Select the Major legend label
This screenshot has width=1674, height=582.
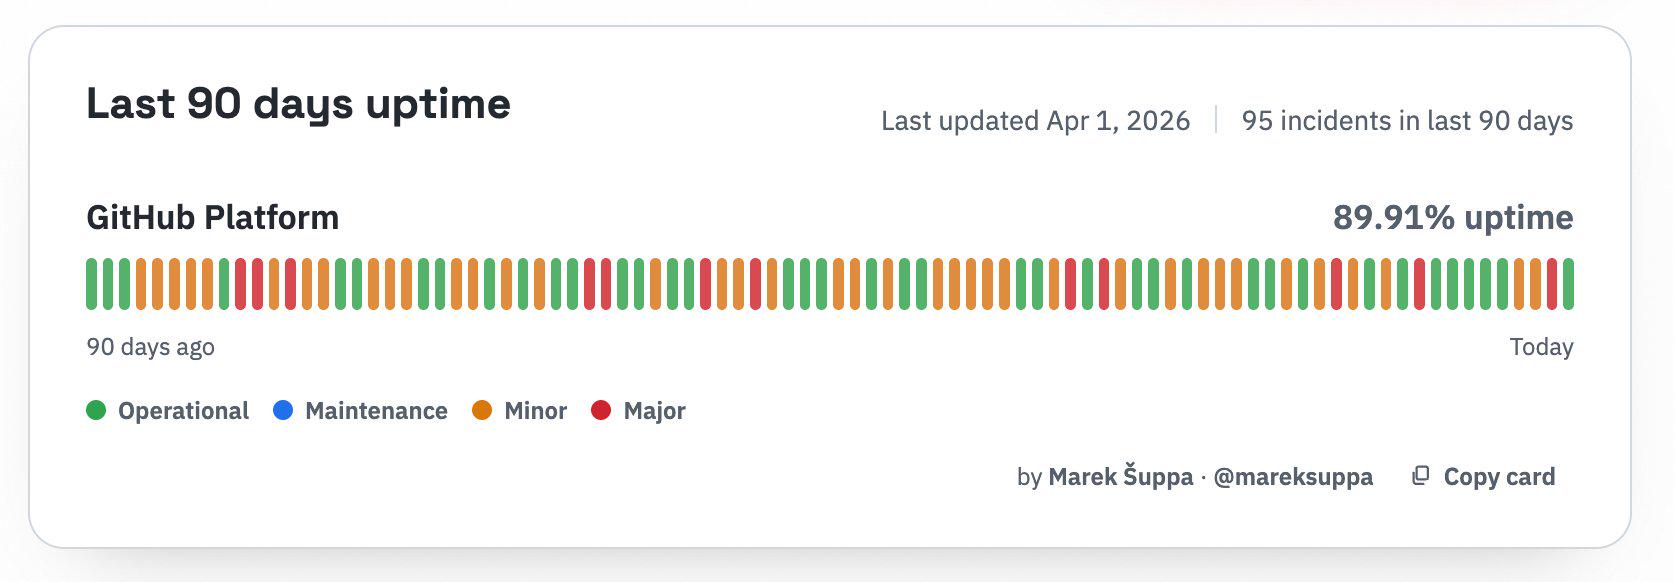point(654,411)
